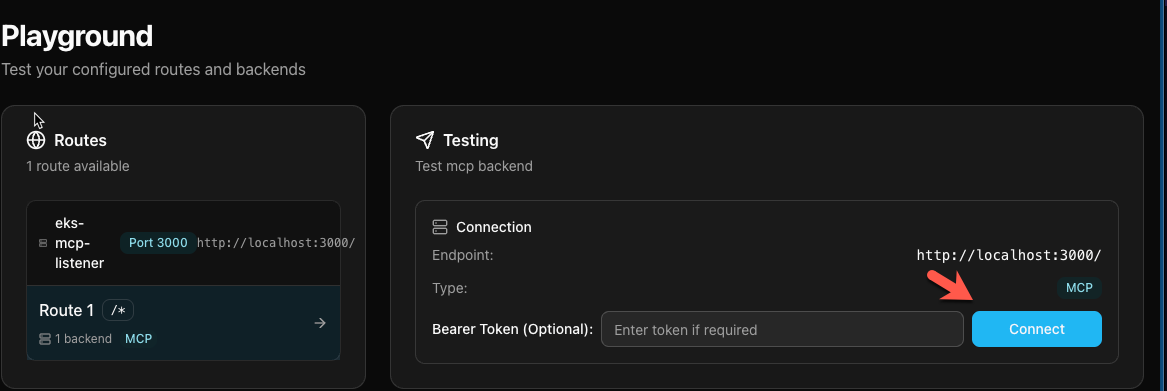This screenshot has width=1167, height=391.
Task: Click the Playground page heading
Action: coord(77,36)
